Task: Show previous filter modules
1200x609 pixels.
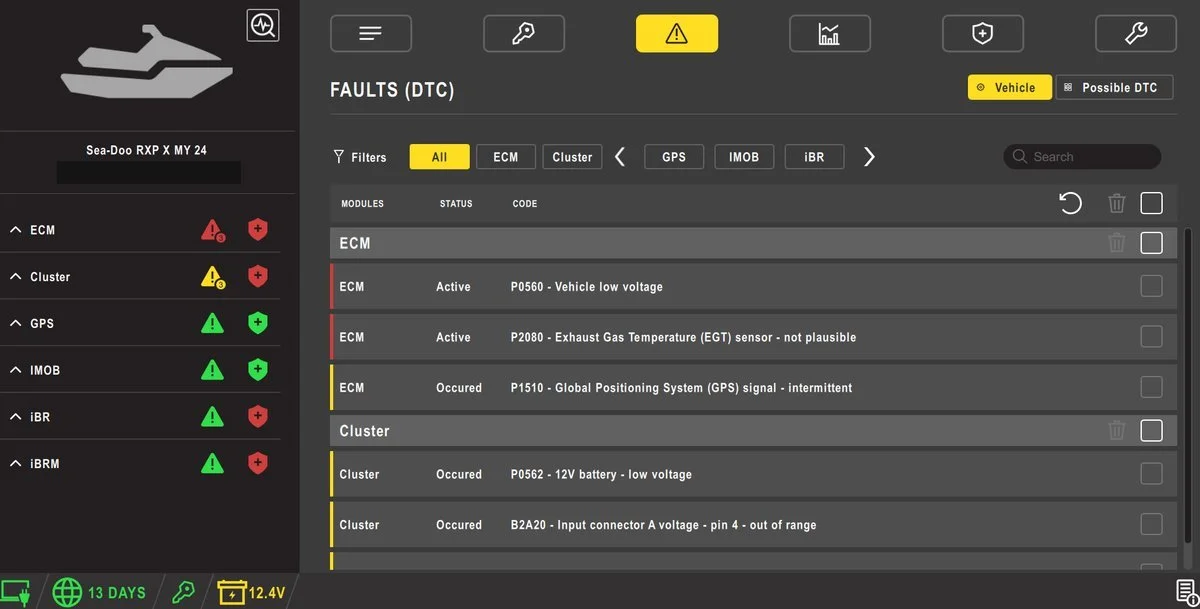Action: click(x=620, y=157)
